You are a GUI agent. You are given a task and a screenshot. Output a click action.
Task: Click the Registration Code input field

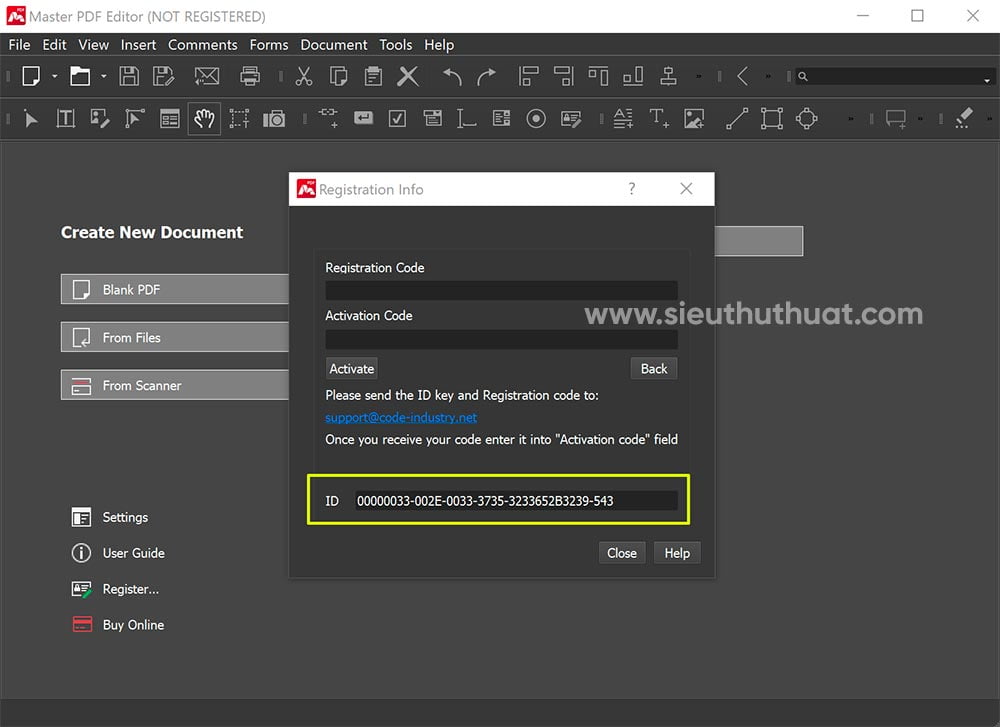coord(501,290)
